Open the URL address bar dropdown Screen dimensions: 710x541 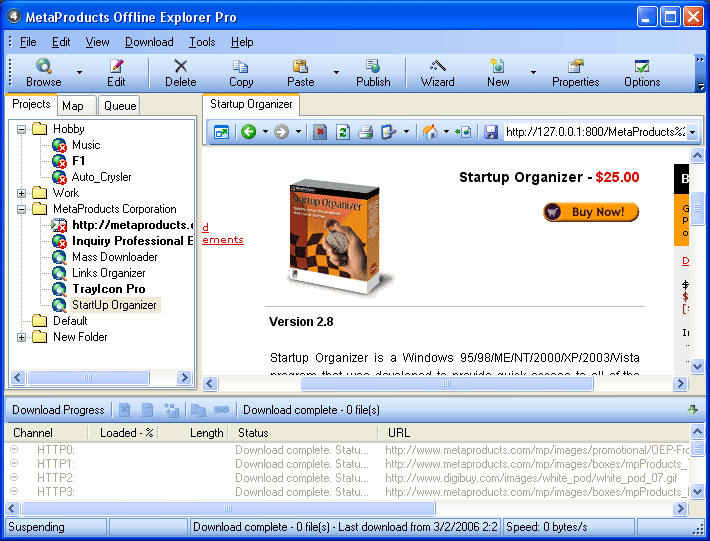(x=692, y=132)
